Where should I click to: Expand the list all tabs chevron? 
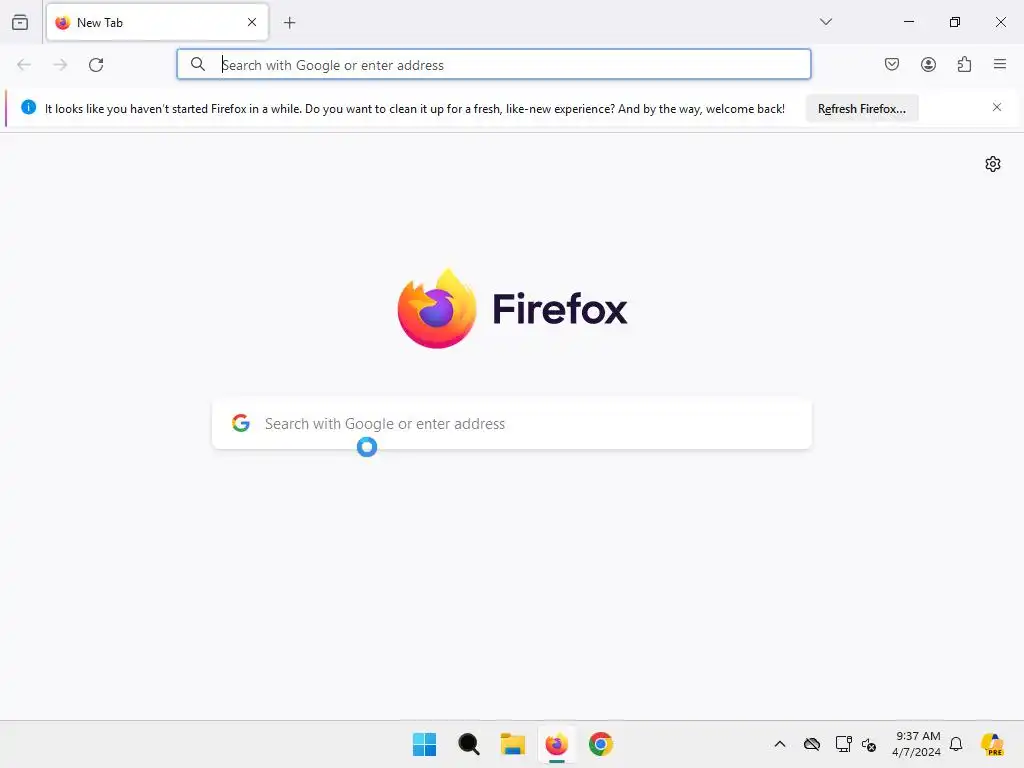click(826, 22)
